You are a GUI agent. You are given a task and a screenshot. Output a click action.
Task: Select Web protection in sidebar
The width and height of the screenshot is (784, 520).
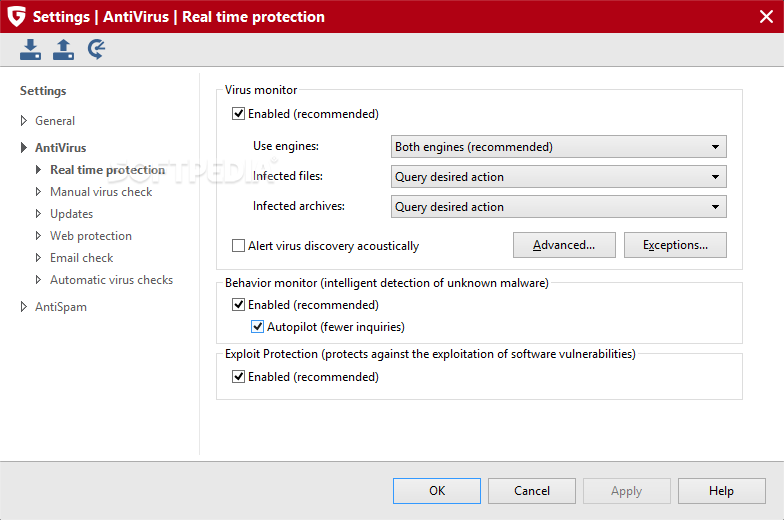91,236
